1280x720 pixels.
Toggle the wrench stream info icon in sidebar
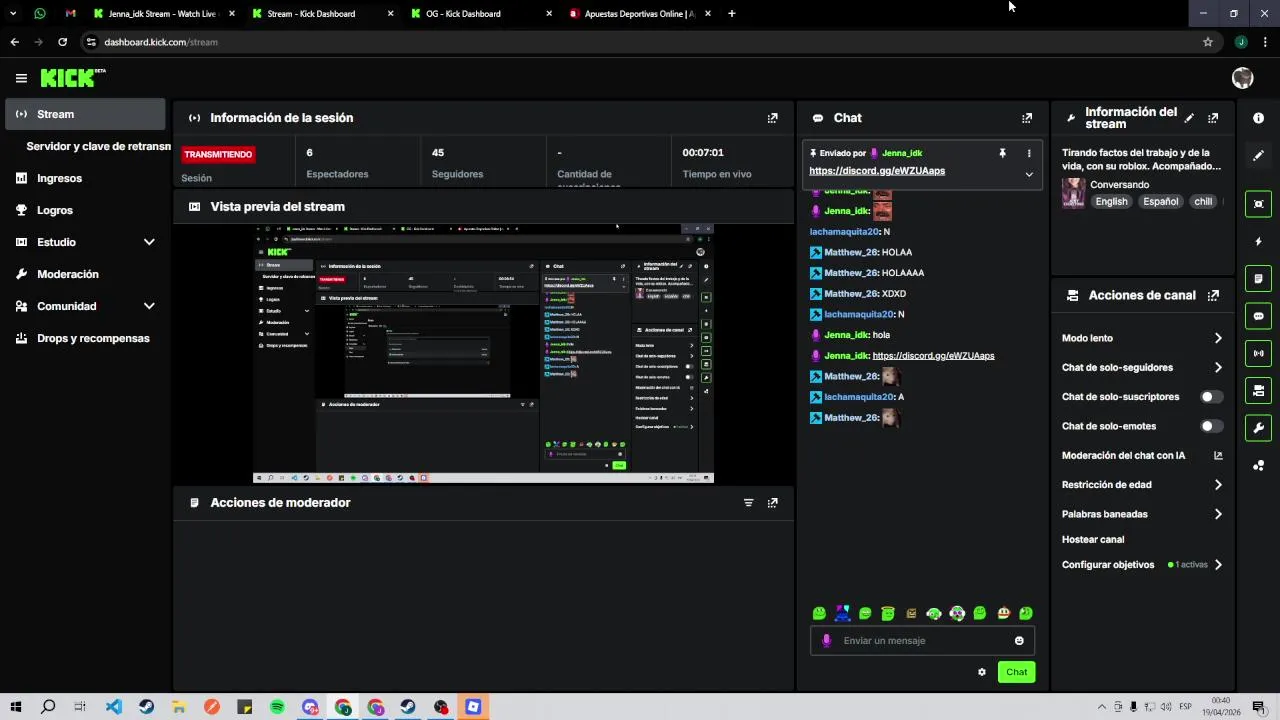coord(1258,428)
